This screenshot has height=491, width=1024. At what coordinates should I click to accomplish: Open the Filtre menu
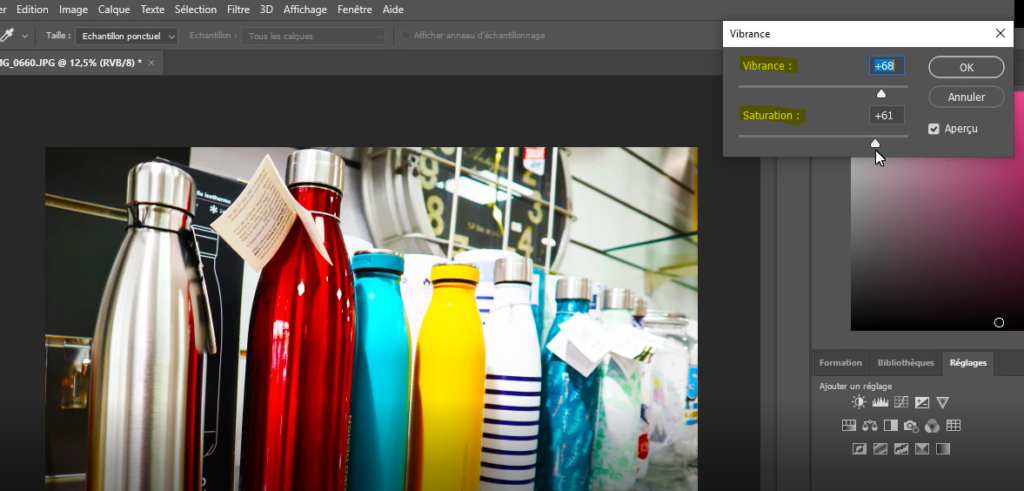click(x=238, y=9)
